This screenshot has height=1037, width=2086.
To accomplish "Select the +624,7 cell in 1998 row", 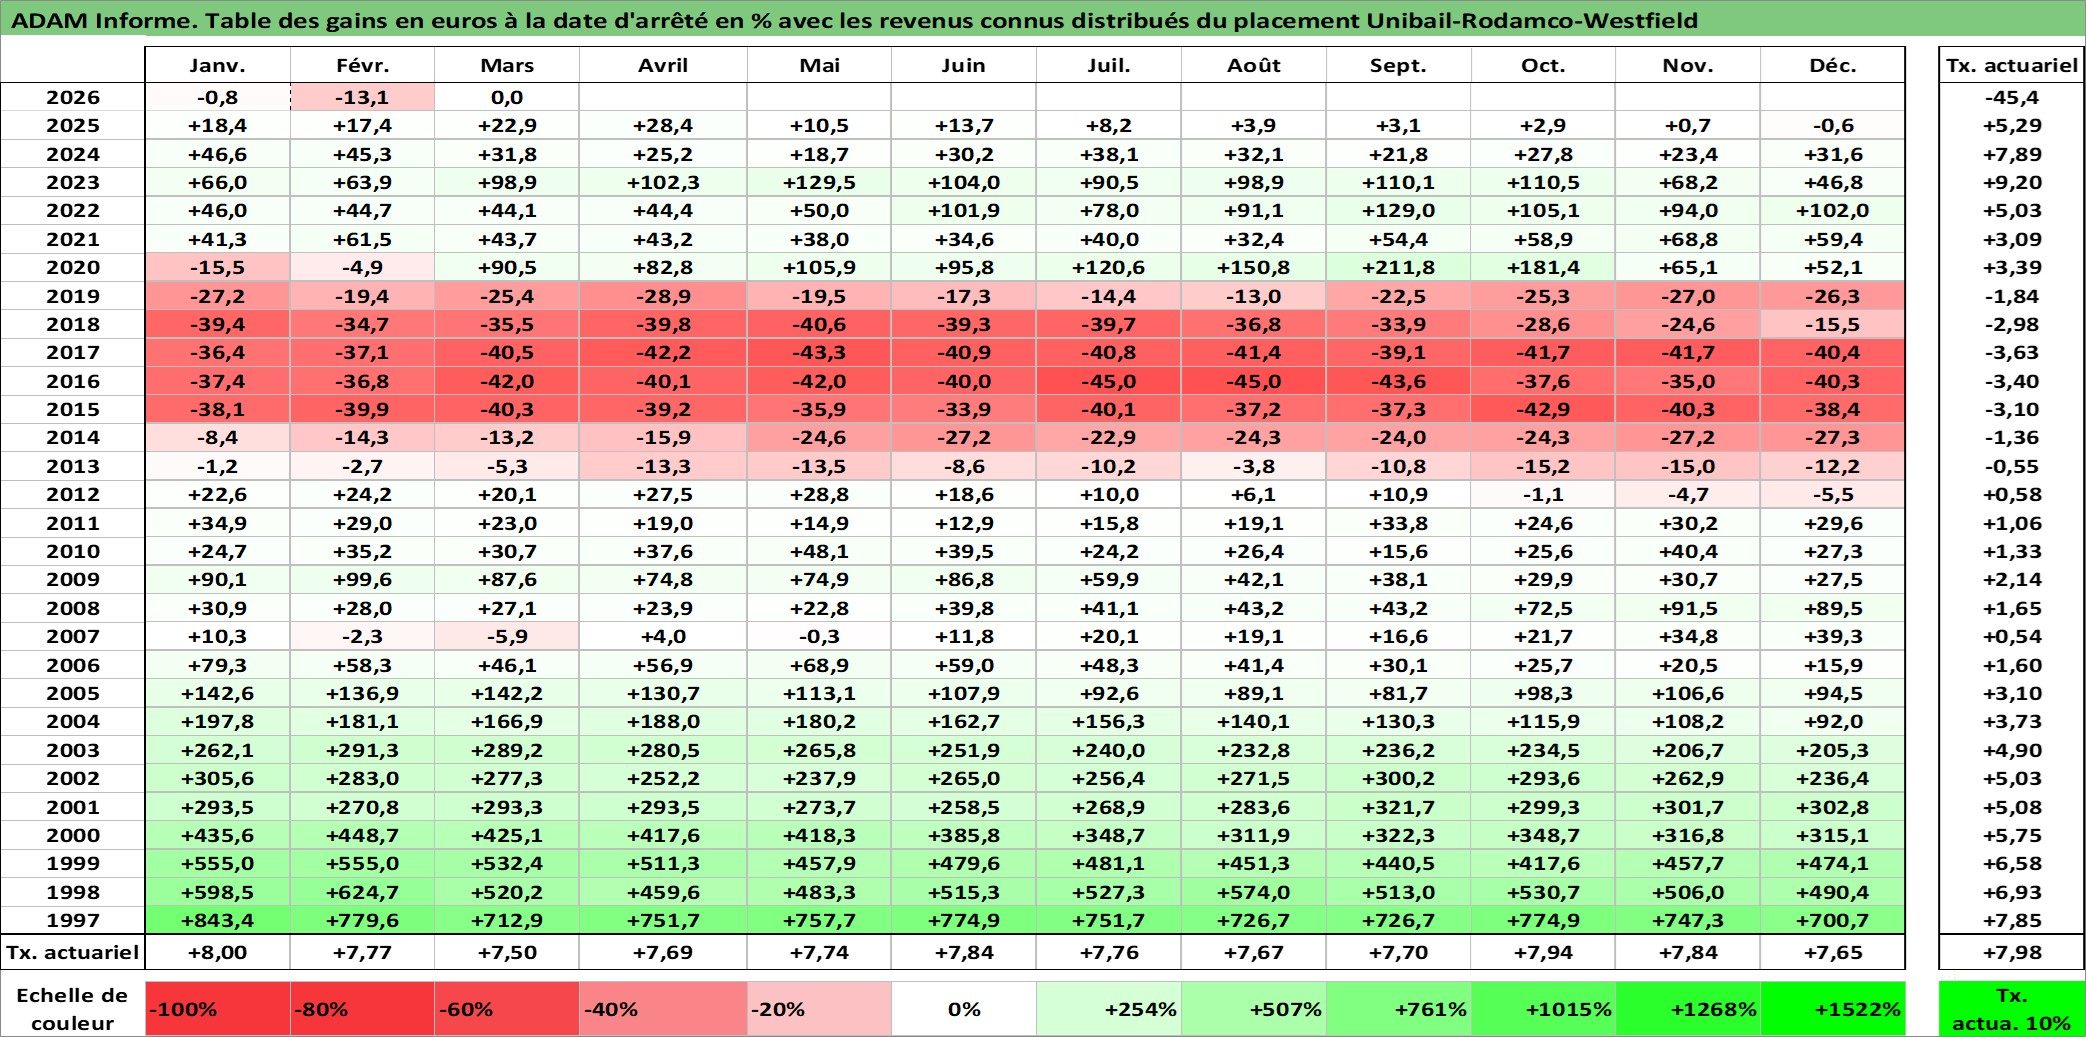I will point(362,892).
